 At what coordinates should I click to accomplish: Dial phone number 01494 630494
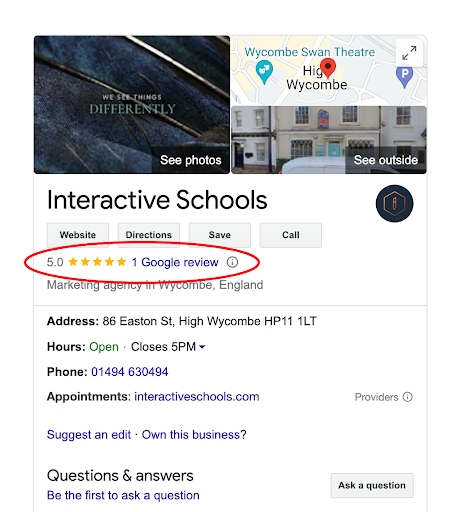[130, 372]
